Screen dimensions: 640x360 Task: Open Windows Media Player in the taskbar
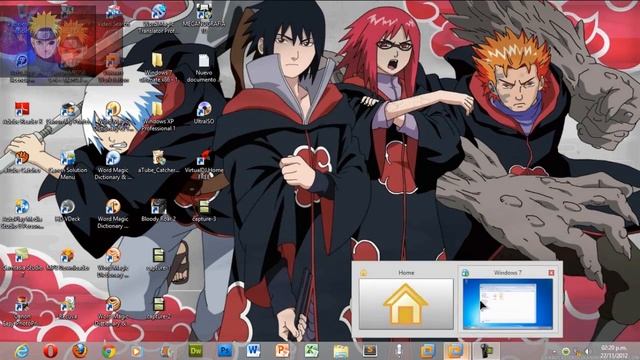point(137,351)
